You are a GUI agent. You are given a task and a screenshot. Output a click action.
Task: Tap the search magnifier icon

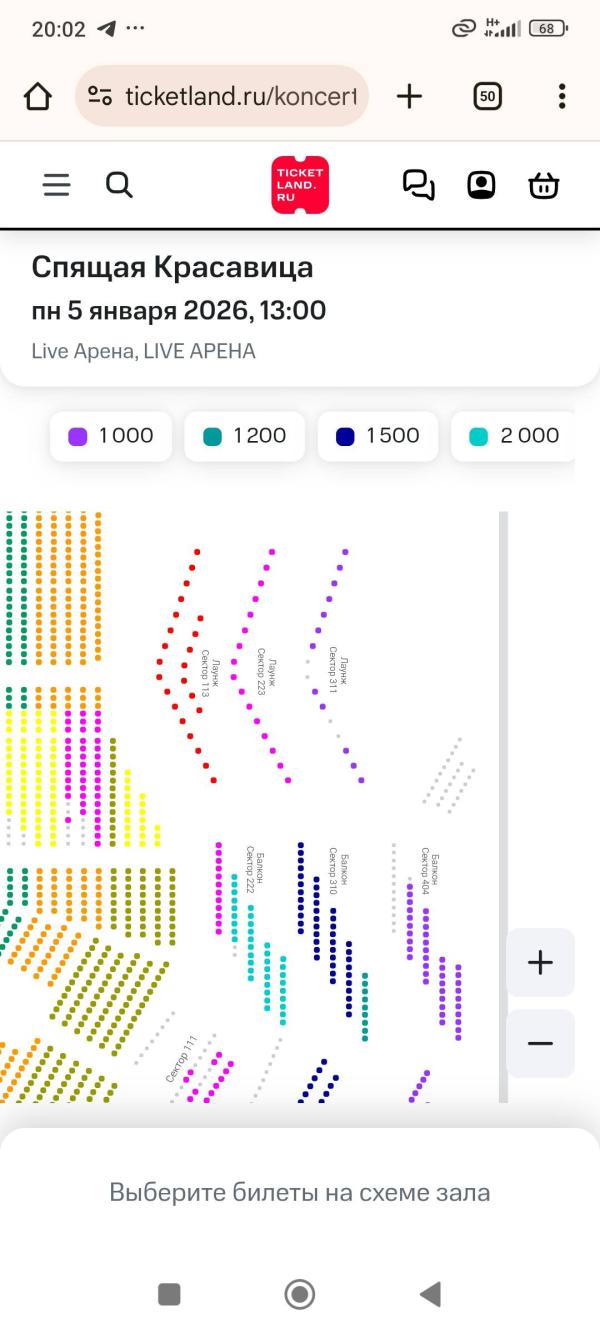(119, 185)
